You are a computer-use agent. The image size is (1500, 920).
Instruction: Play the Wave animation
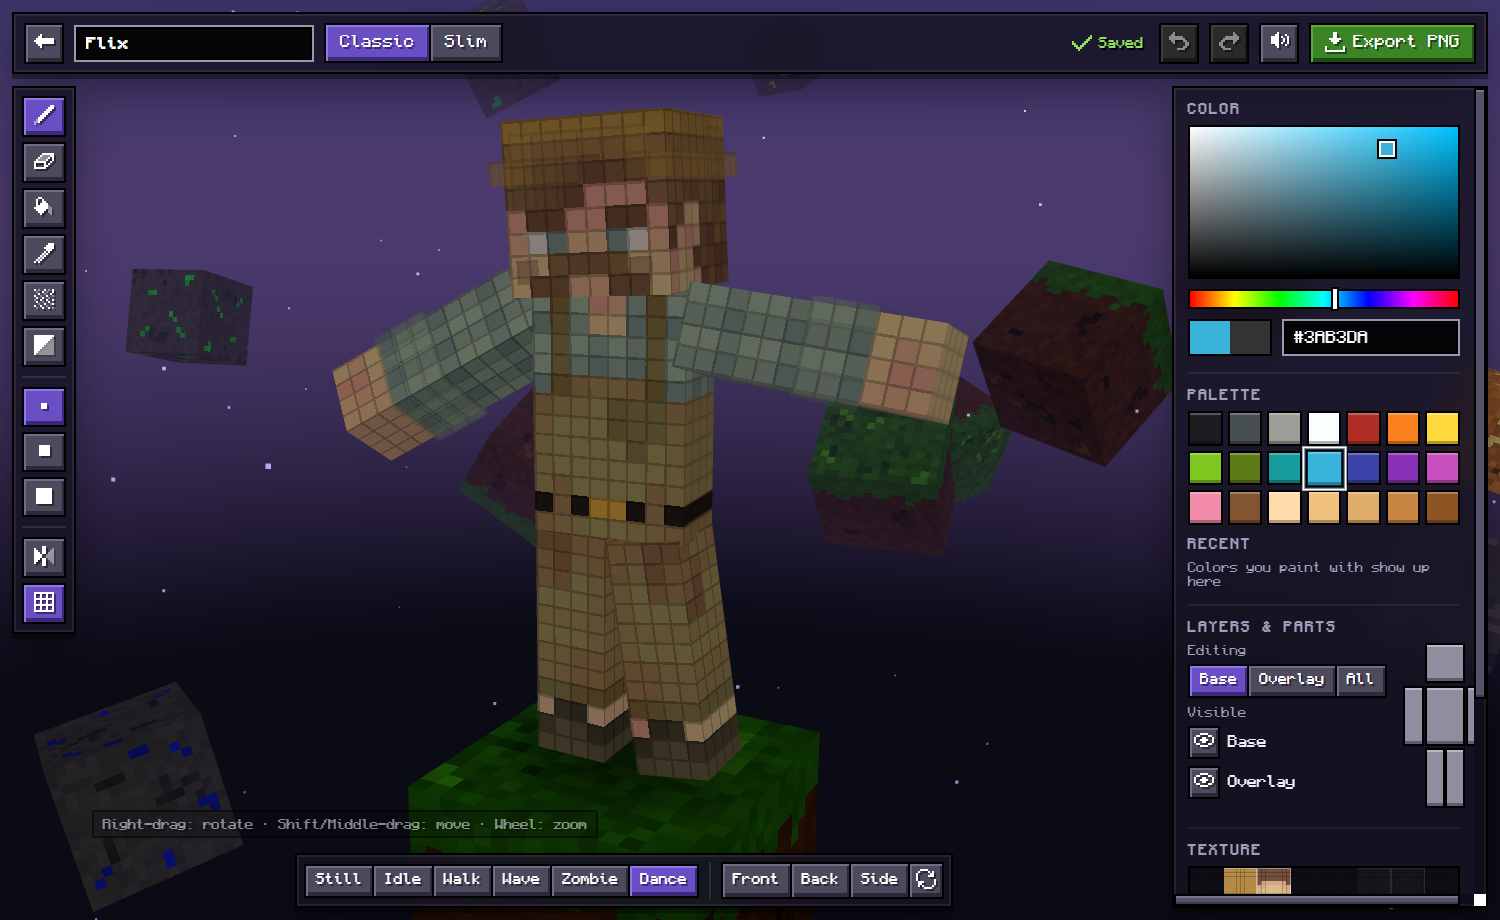click(520, 880)
